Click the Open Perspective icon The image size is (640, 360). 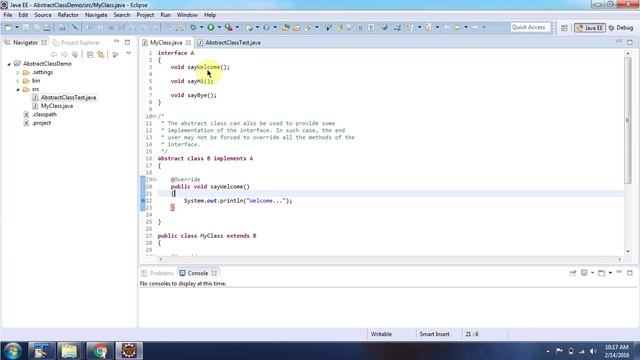[x=564, y=28]
